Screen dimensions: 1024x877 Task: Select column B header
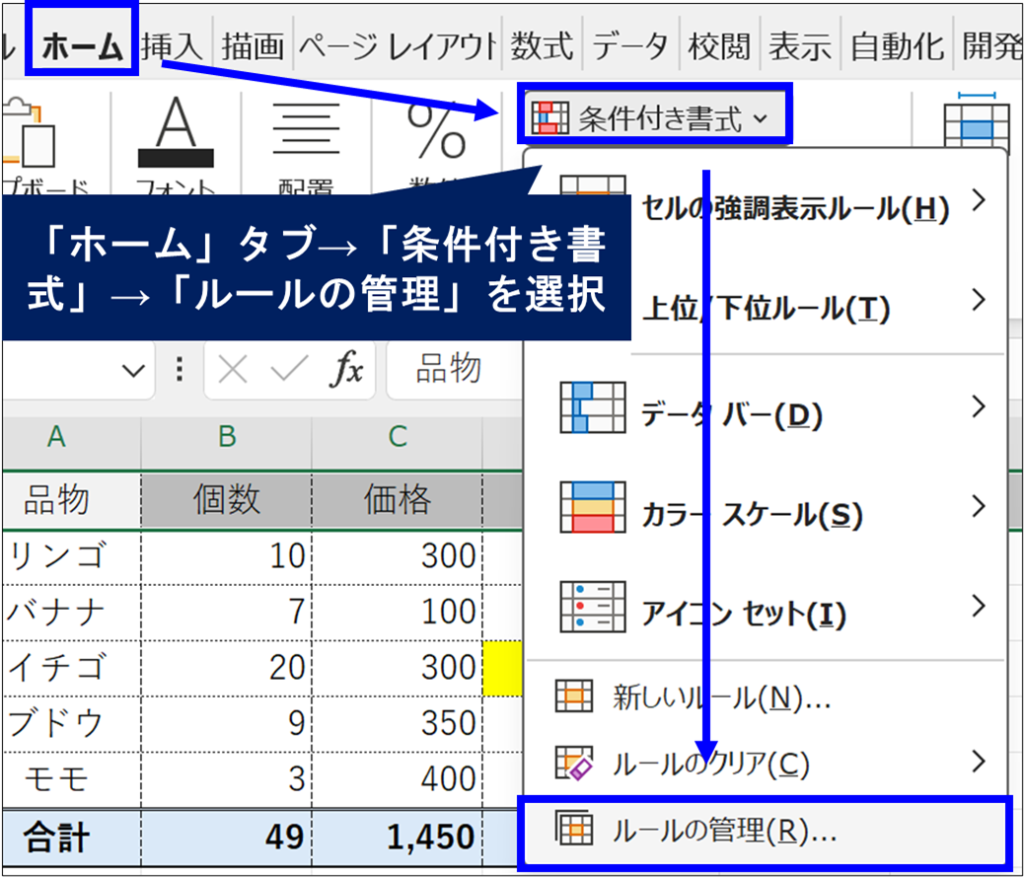[x=227, y=436]
